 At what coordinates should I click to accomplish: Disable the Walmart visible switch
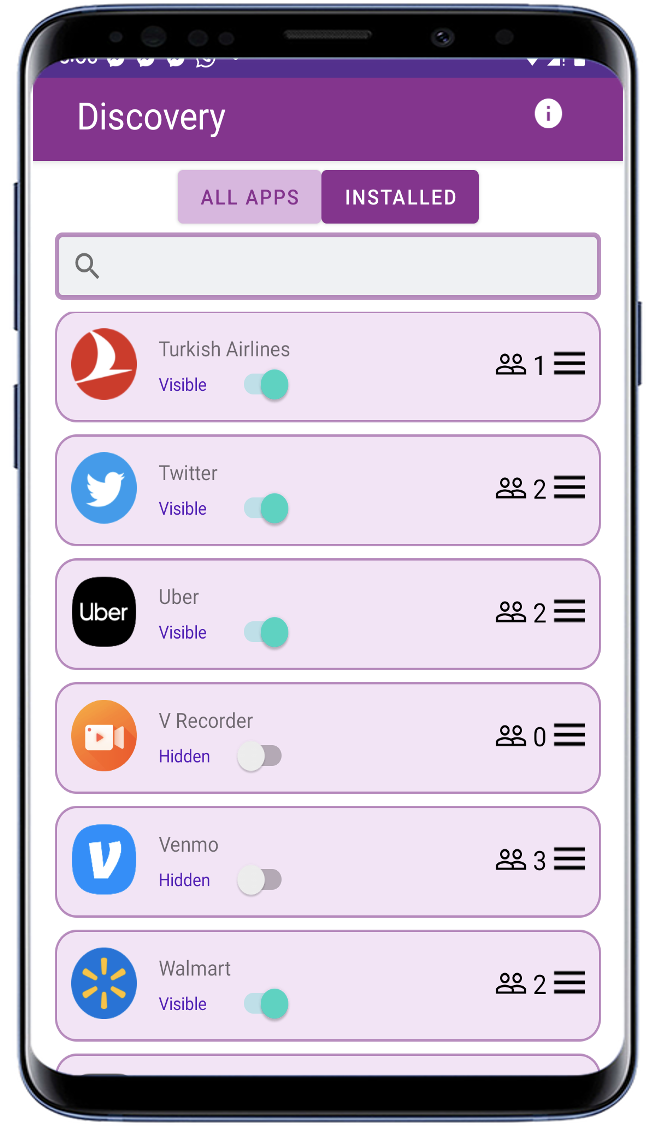pyautogui.click(x=266, y=1004)
